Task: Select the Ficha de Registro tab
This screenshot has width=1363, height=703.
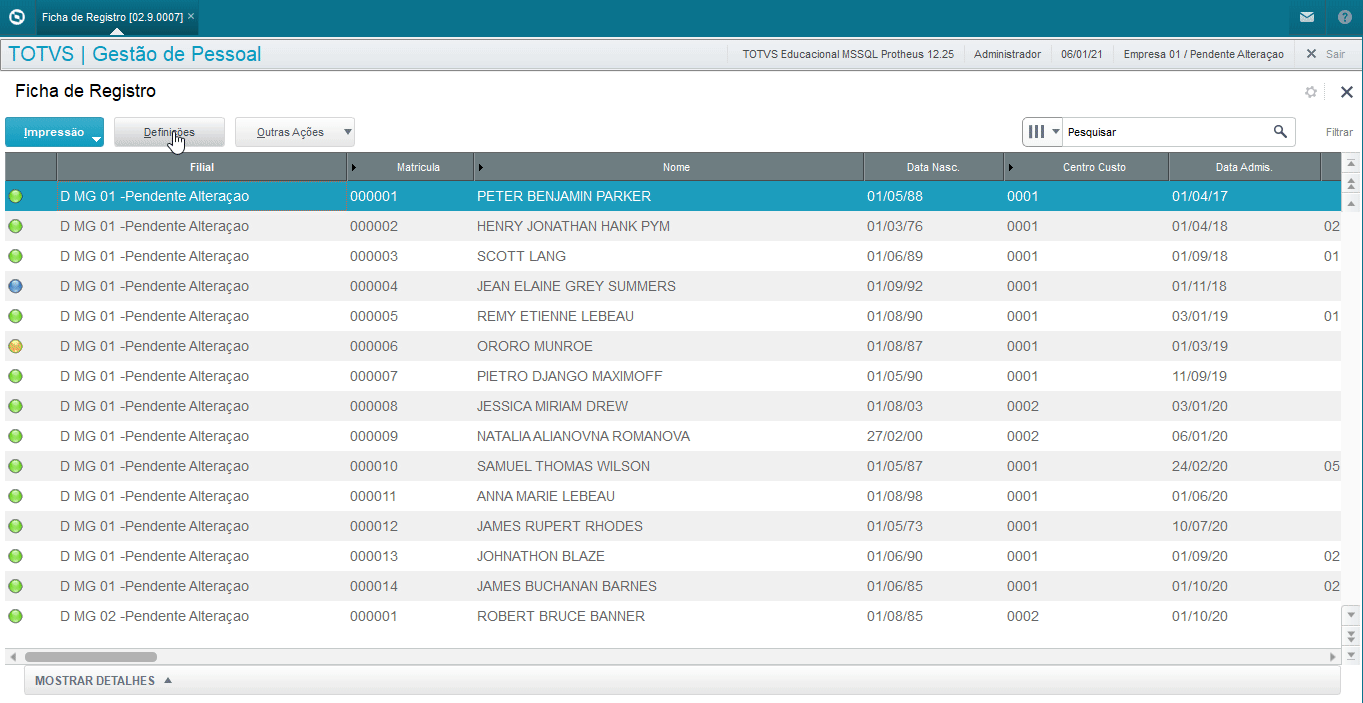Action: 112,17
